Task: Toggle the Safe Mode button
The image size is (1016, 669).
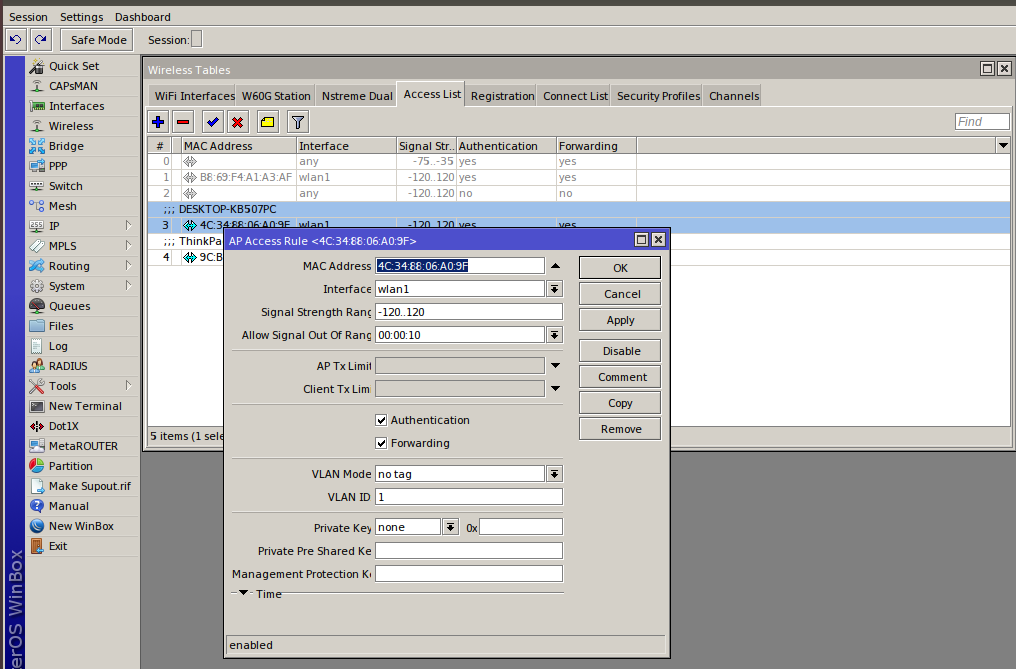Action: coord(98,40)
